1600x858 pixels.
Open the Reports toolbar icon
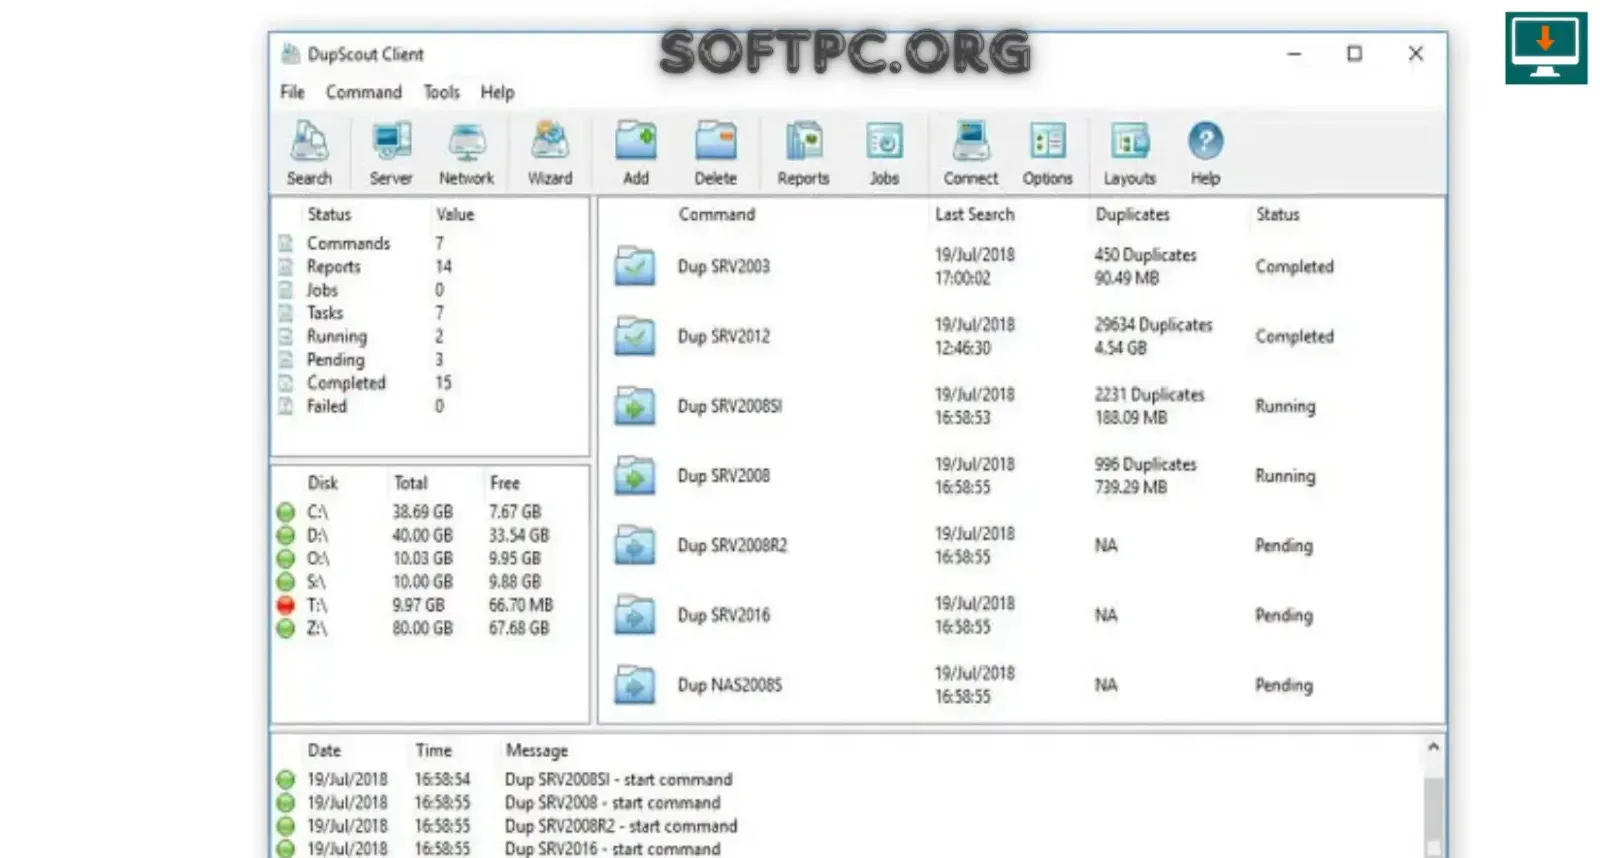coord(804,152)
